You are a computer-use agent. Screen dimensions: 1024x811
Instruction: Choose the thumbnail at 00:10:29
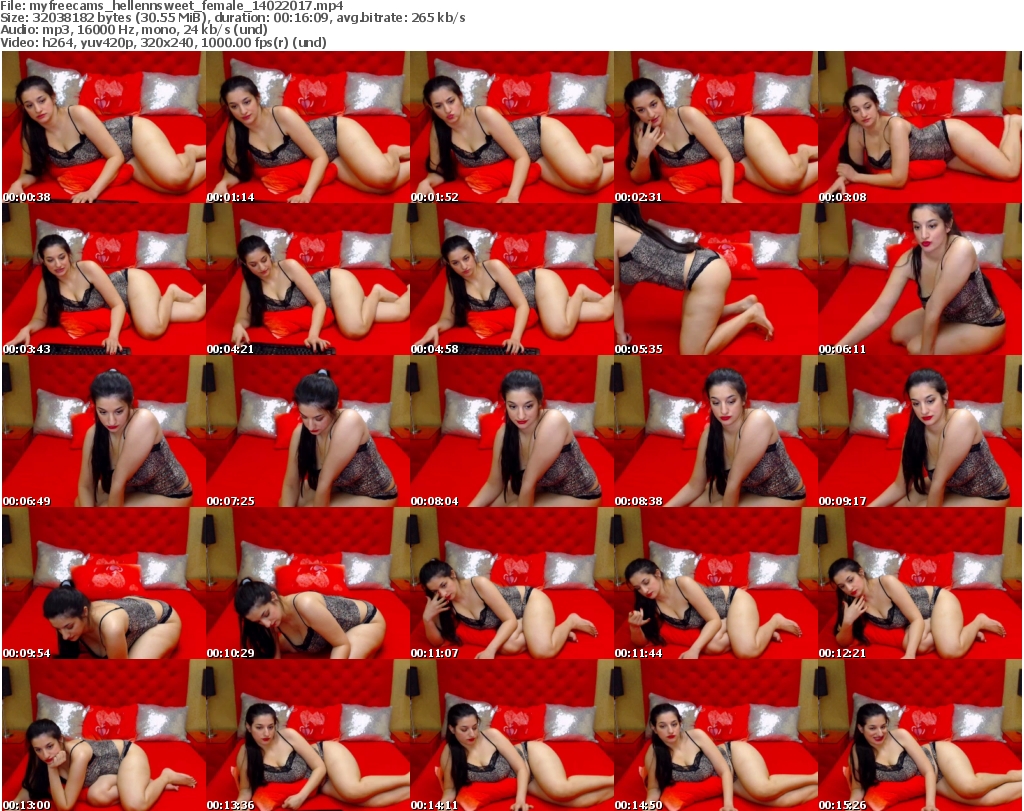[x=308, y=583]
